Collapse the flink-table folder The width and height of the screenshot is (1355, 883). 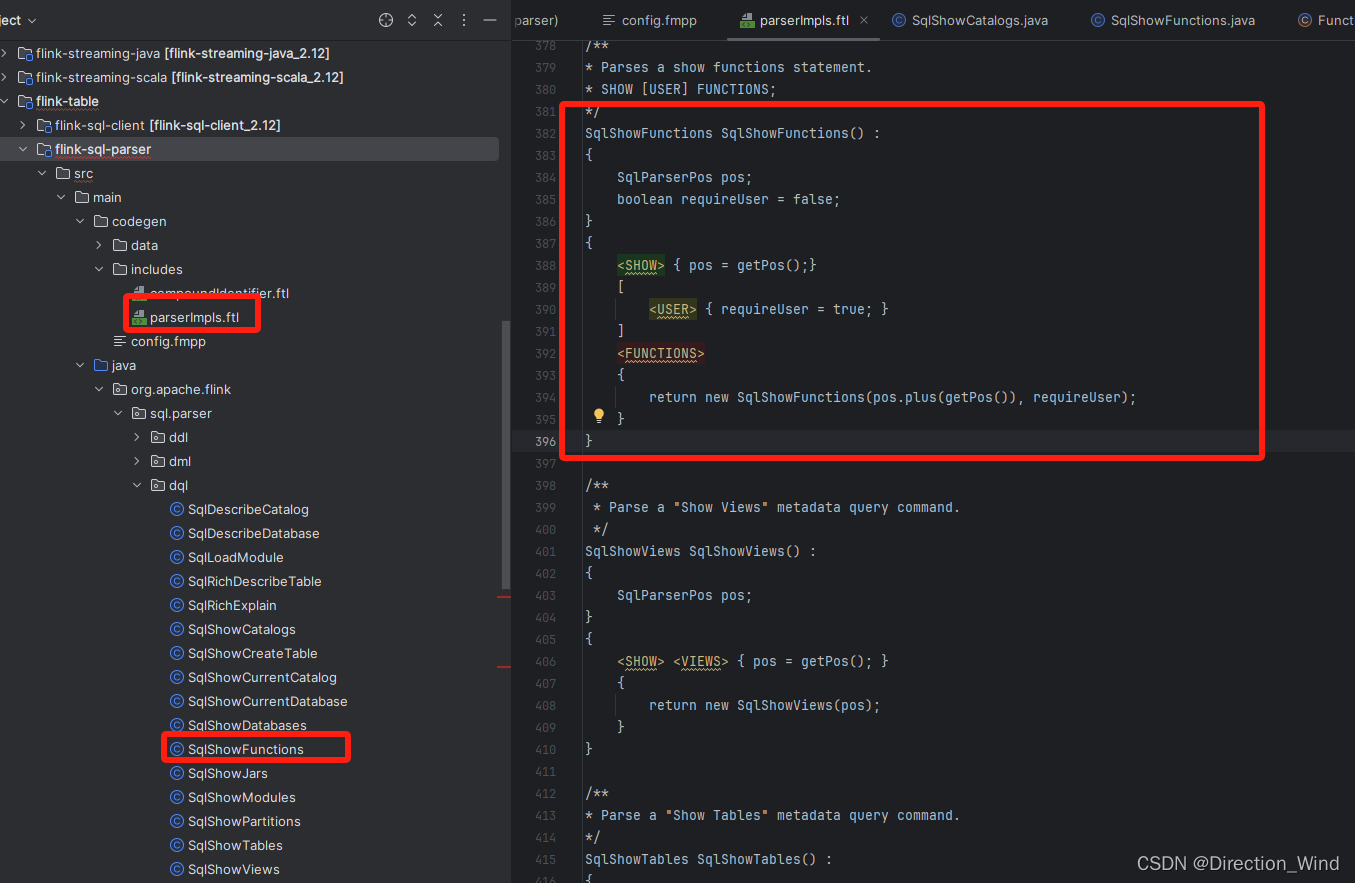[x=4, y=101]
